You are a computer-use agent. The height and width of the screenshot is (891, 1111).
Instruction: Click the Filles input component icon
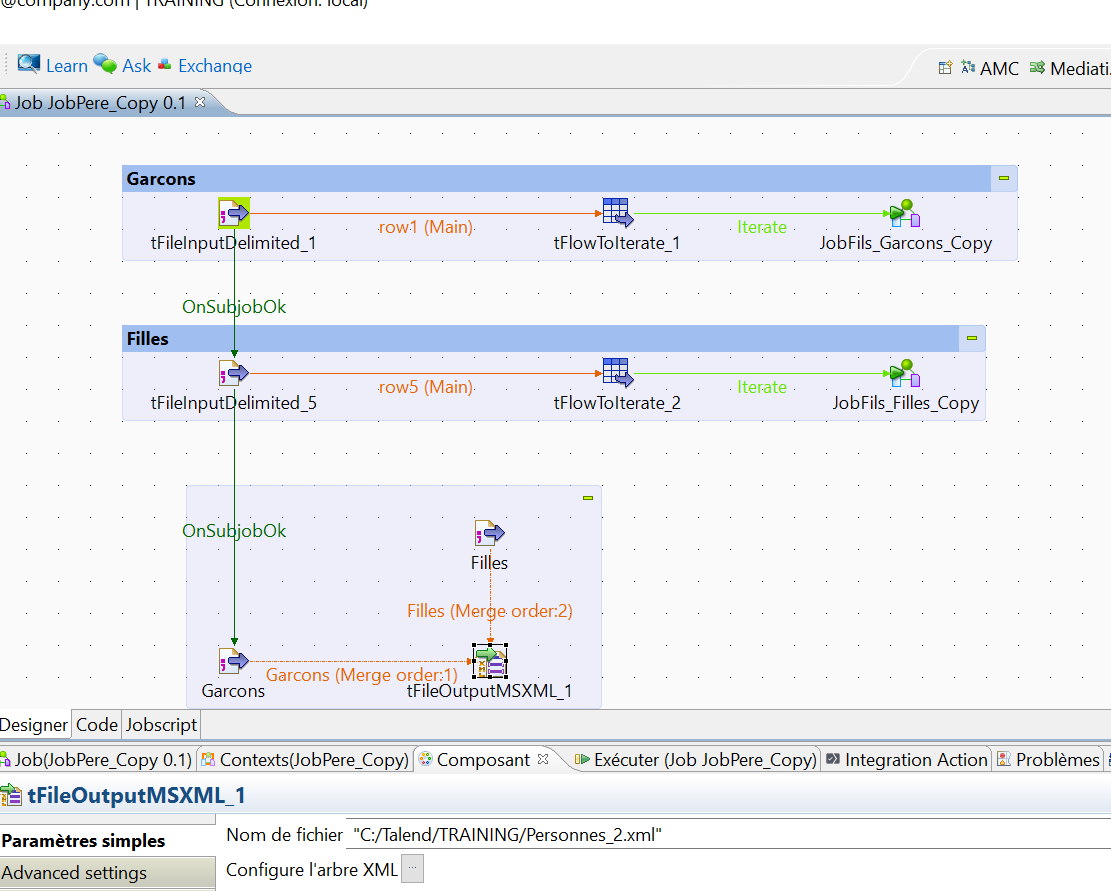(x=488, y=533)
